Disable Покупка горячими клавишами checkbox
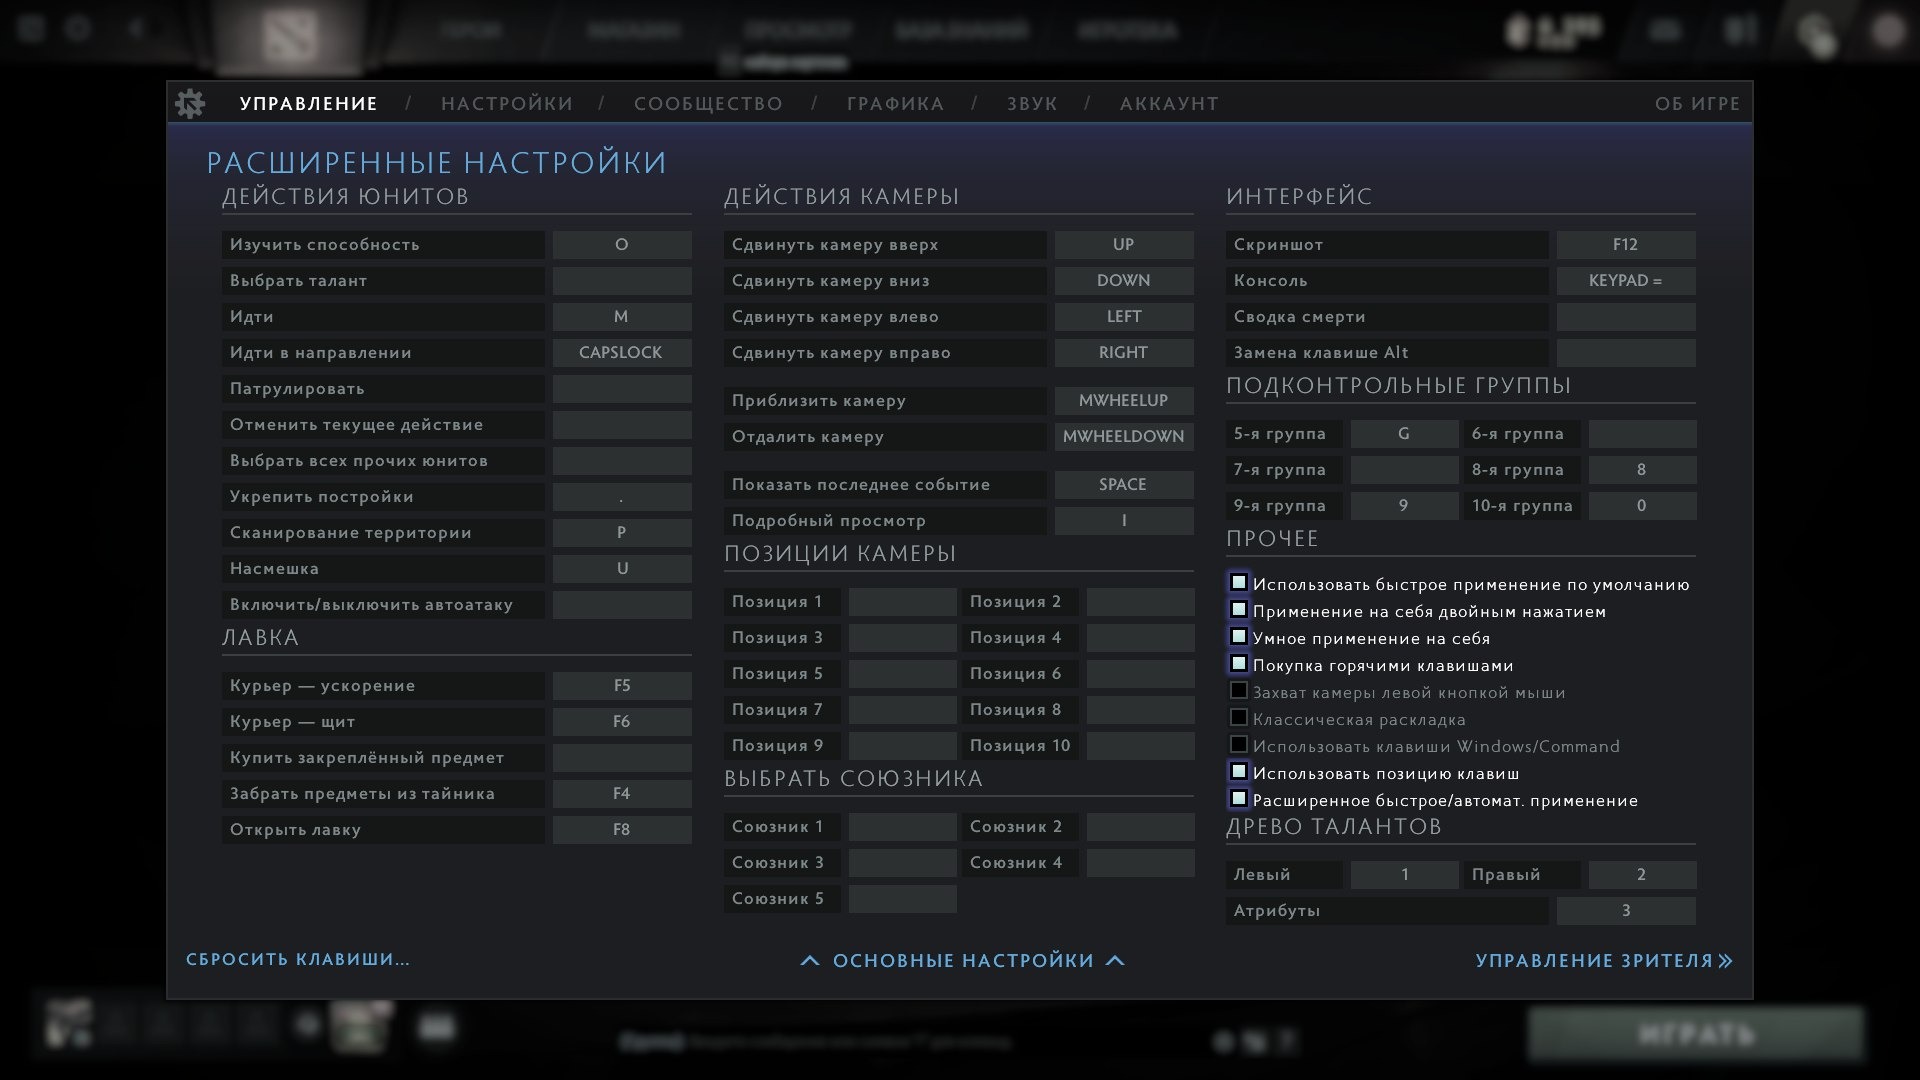This screenshot has width=1920, height=1080. tap(1238, 664)
